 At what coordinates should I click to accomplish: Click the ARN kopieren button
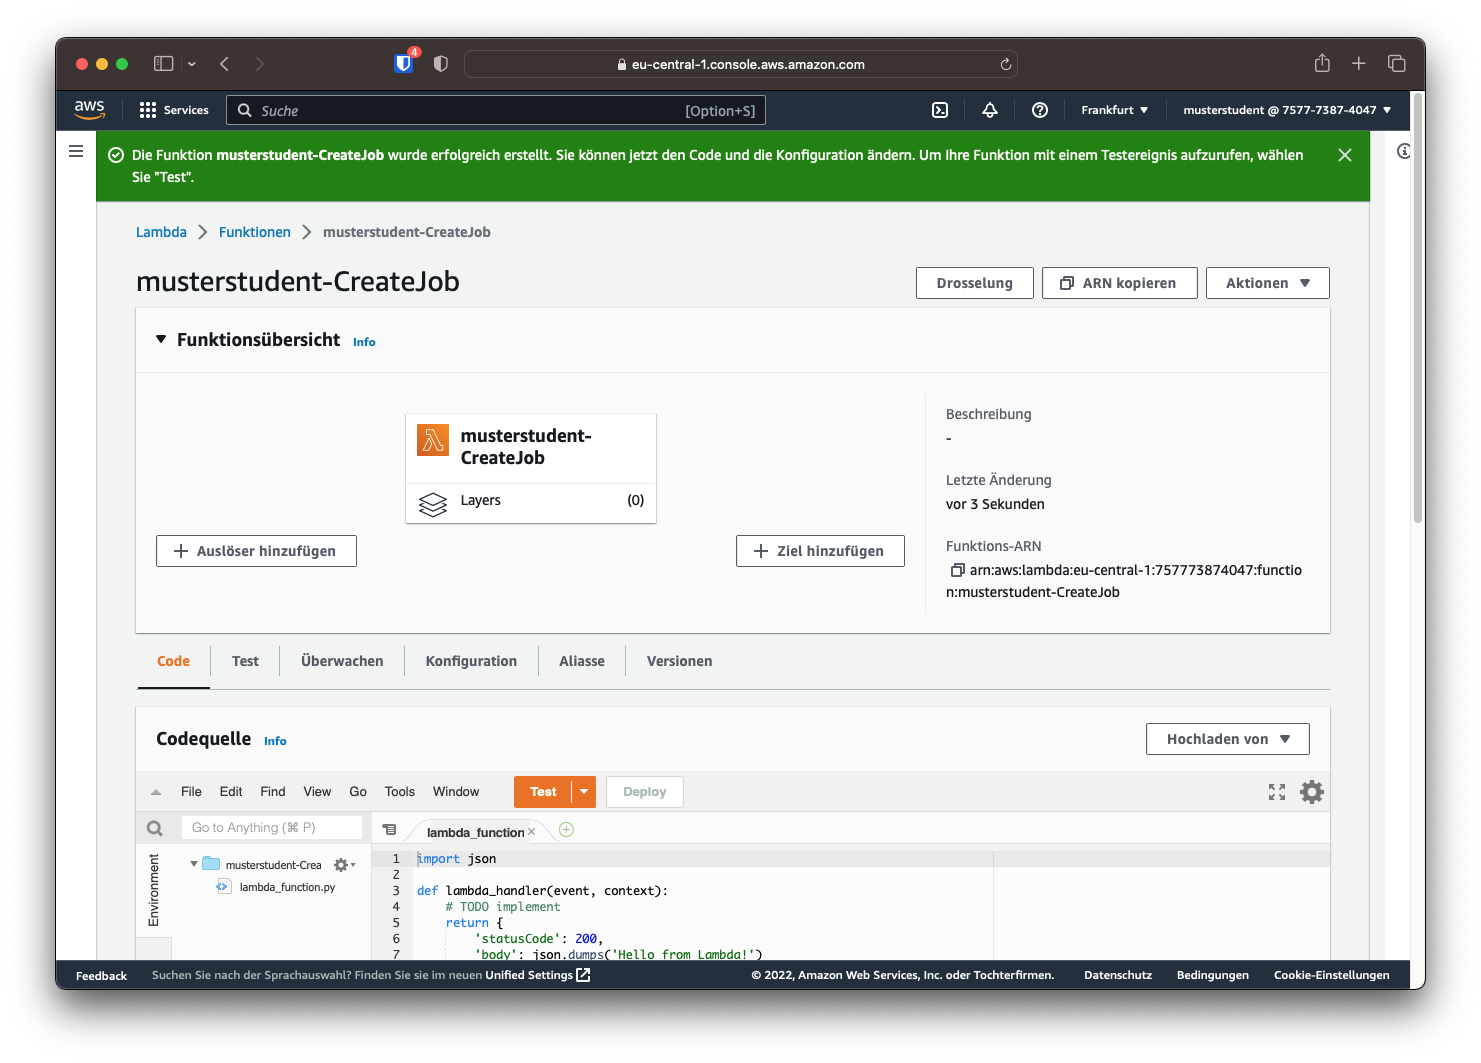click(x=1120, y=283)
